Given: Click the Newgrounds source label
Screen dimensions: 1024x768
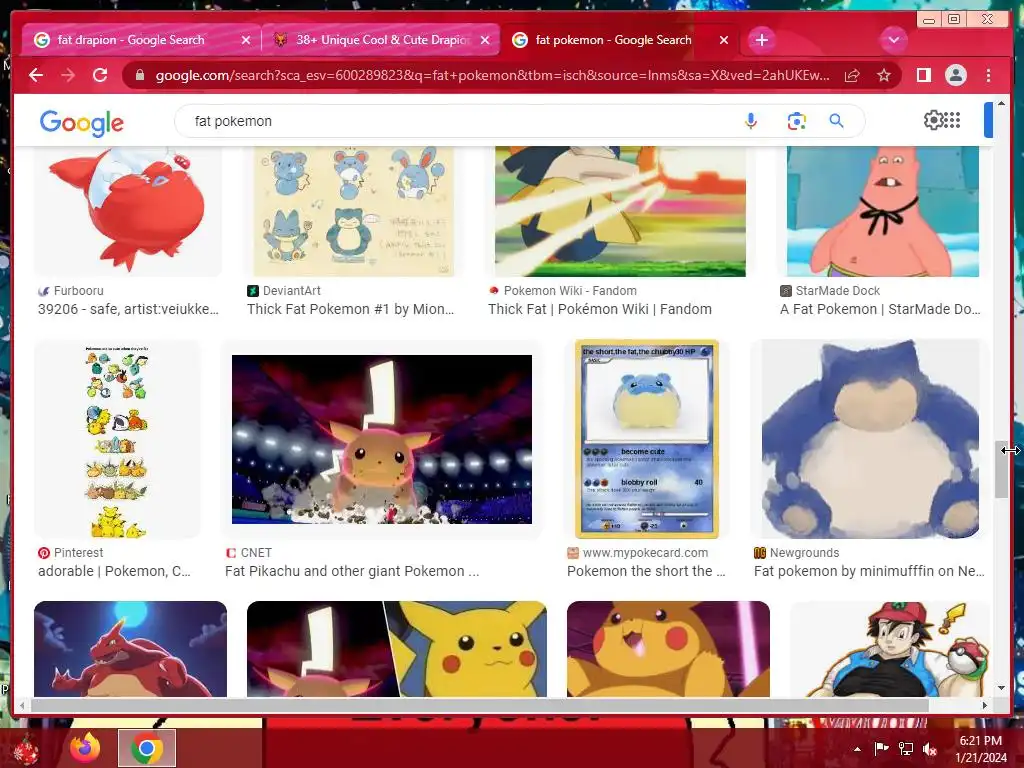Looking at the screenshot, I should [x=804, y=552].
